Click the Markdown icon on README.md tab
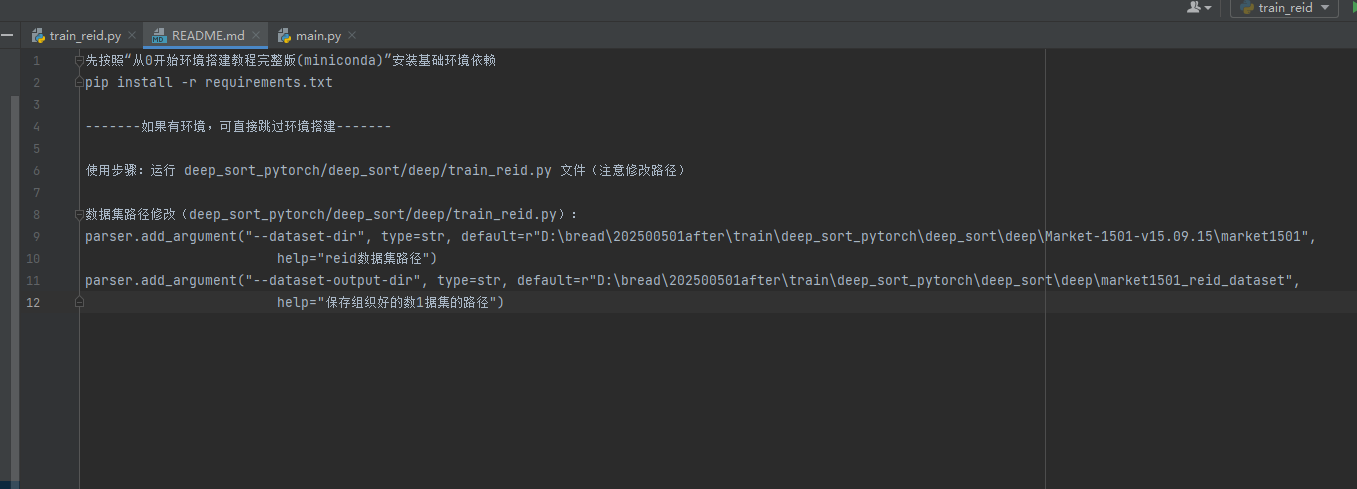1357x489 pixels. click(x=159, y=36)
